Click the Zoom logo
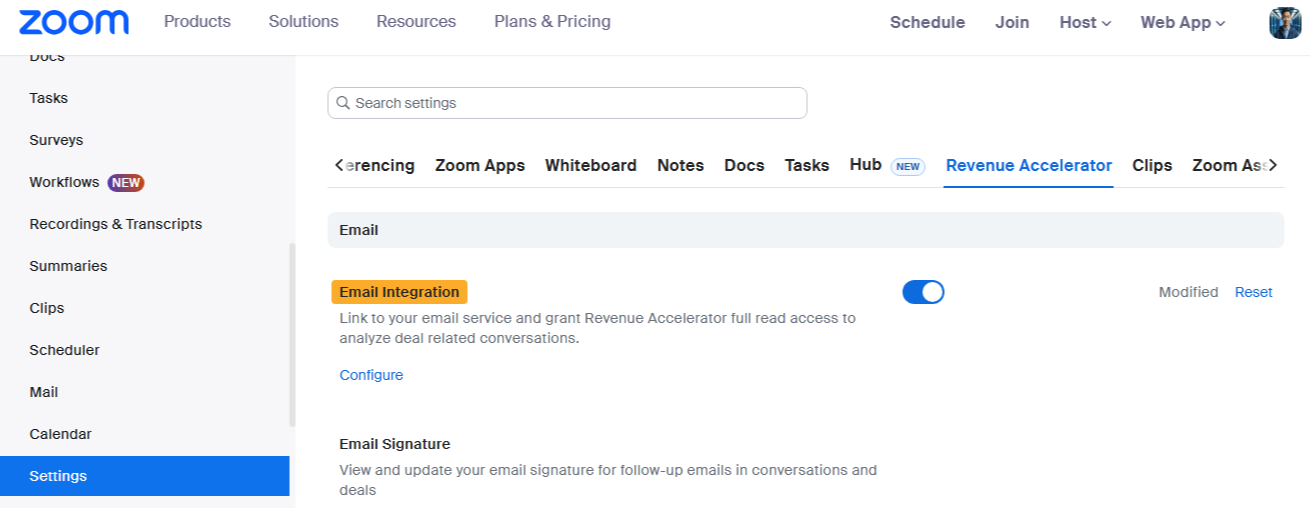1310x508 pixels. tap(74, 22)
